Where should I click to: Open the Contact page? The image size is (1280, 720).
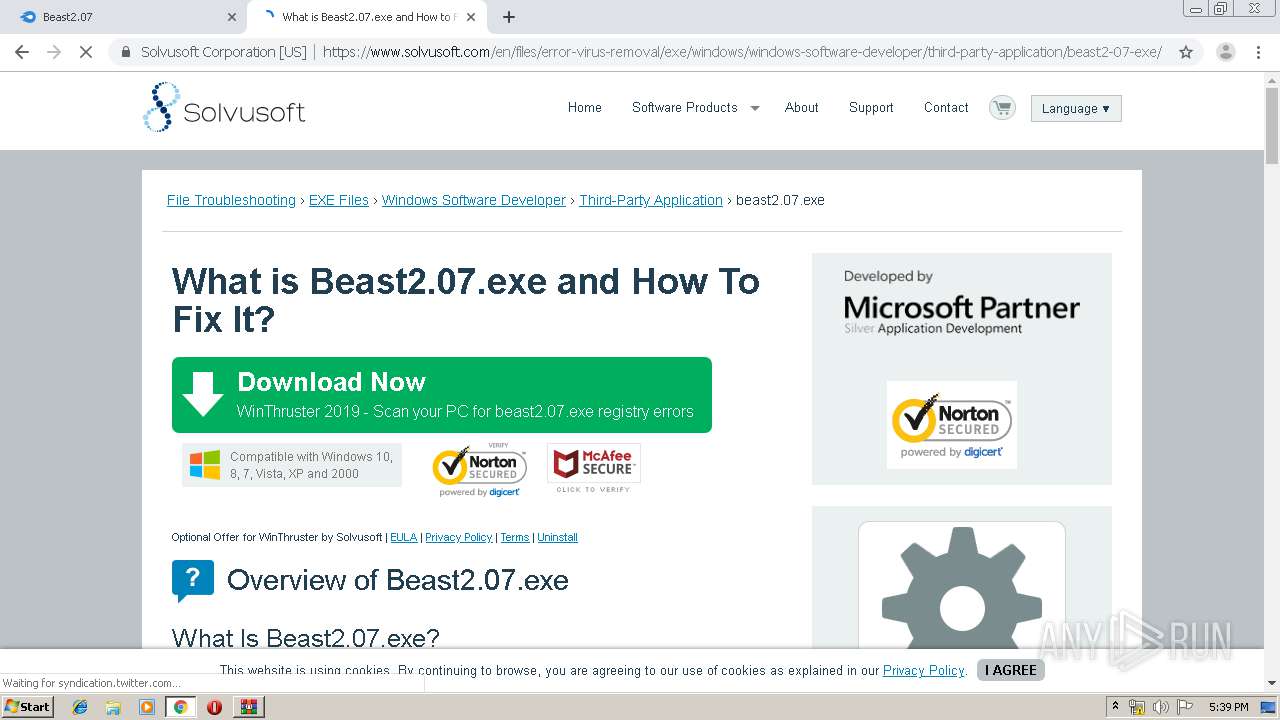pos(946,107)
